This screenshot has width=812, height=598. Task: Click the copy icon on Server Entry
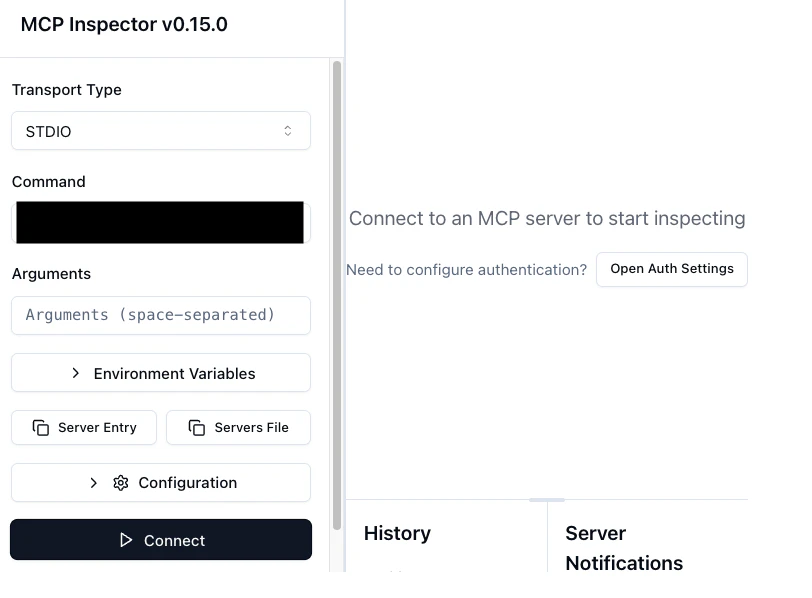pos(41,428)
